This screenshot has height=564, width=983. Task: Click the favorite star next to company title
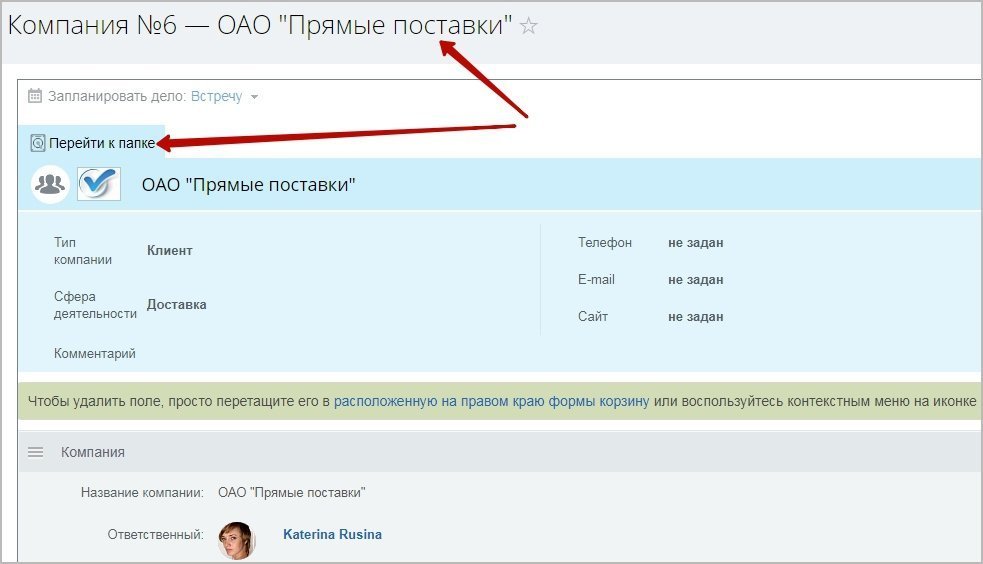529,27
